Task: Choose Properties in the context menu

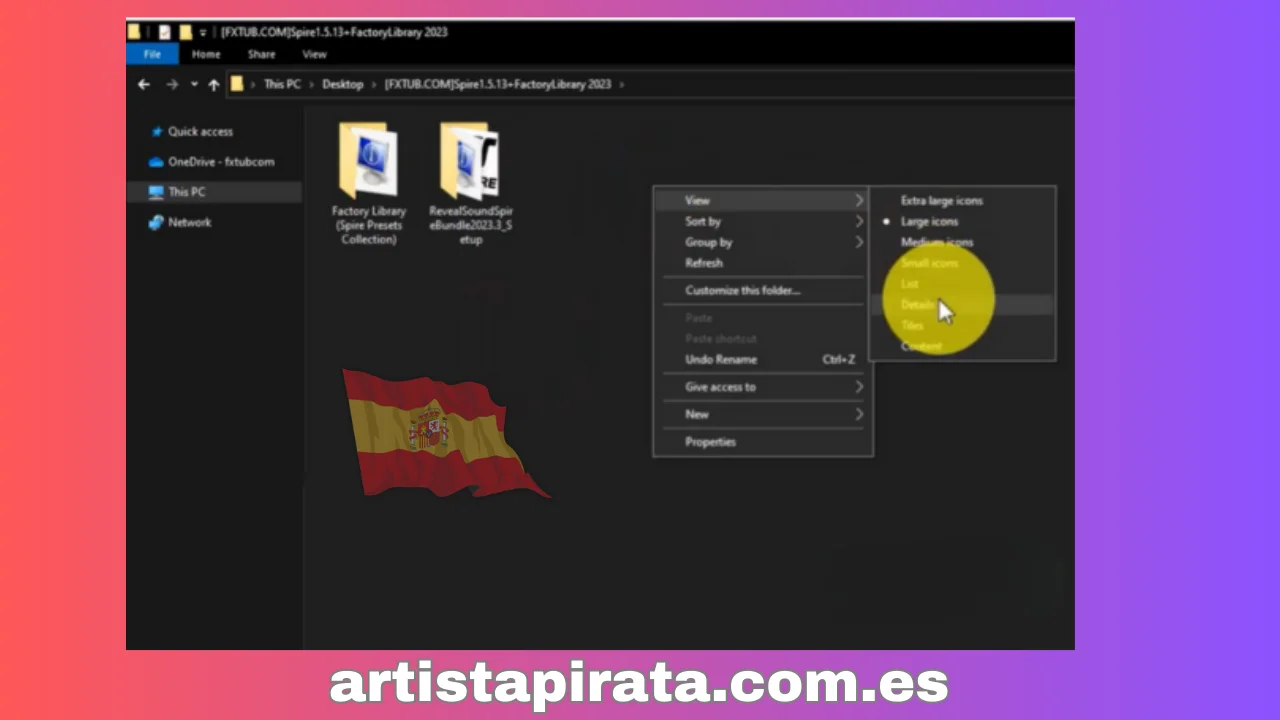Action: tap(762, 442)
